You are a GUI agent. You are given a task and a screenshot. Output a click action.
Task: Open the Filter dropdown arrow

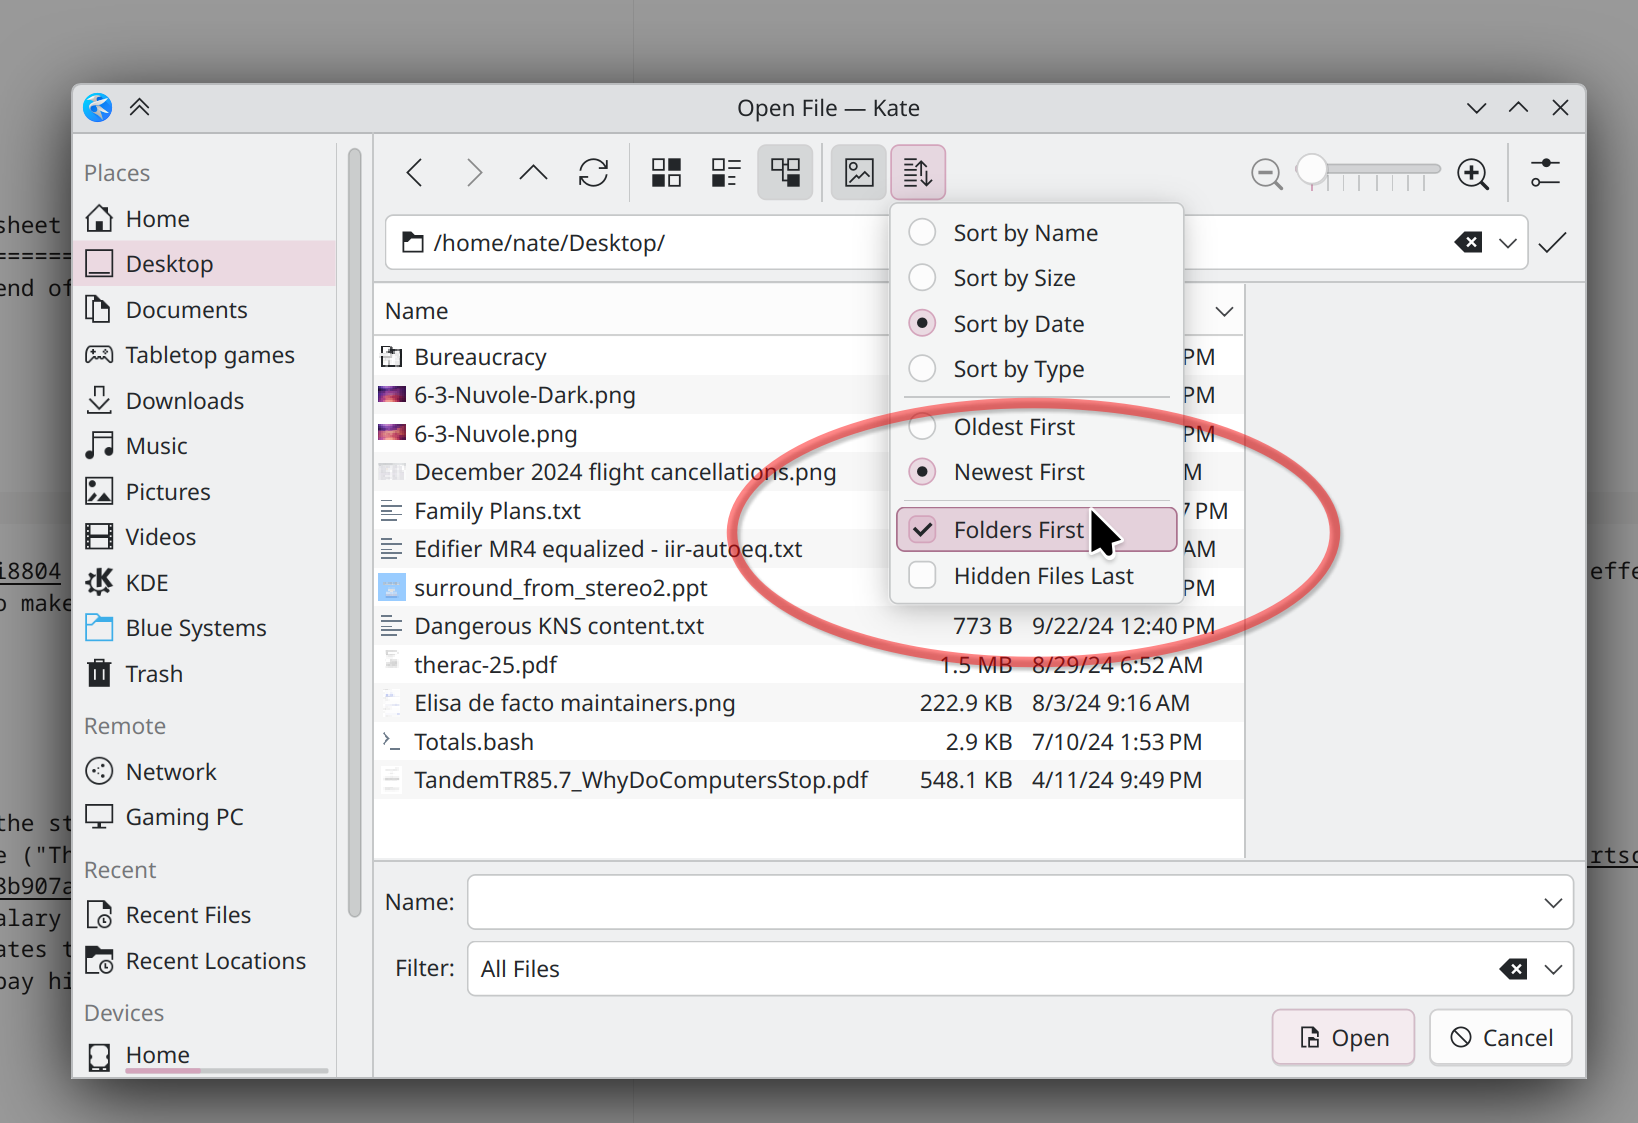1553,969
